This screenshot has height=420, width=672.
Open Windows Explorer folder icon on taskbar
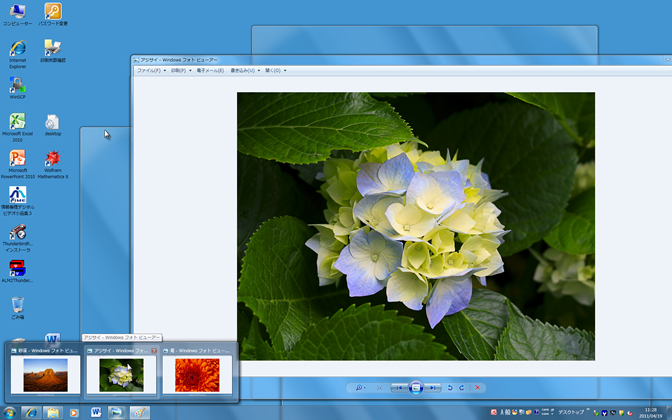coord(53,413)
